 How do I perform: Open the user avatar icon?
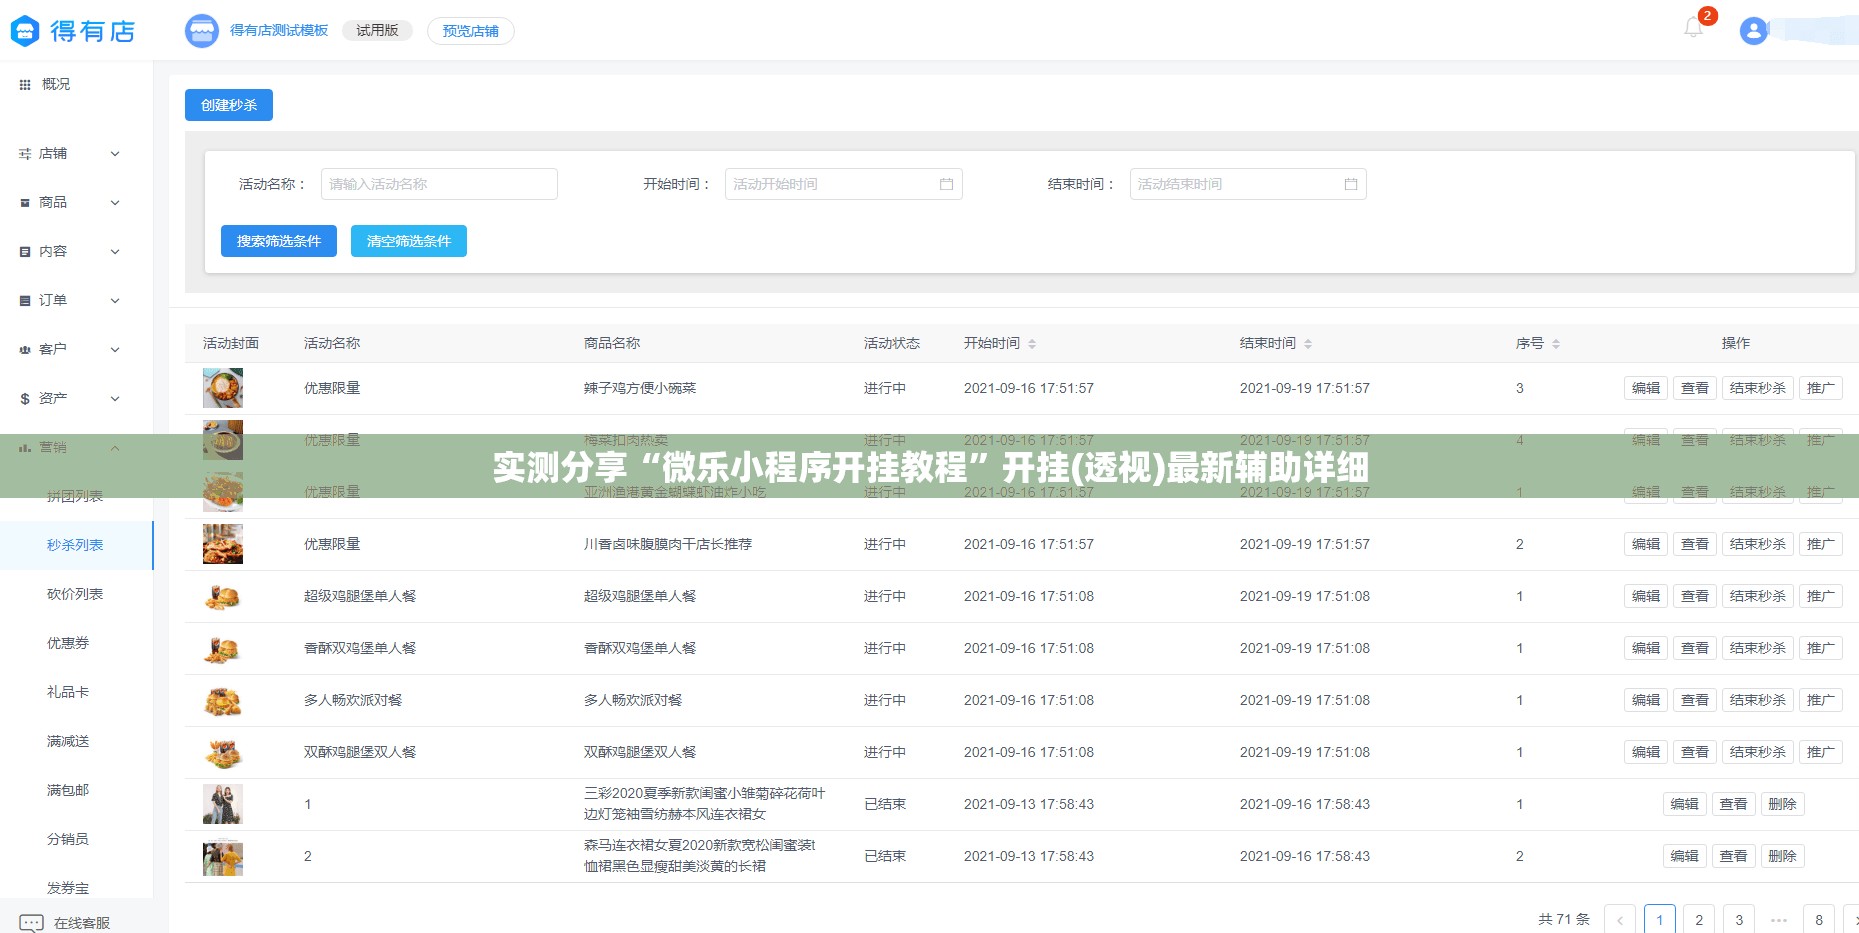tap(1753, 31)
